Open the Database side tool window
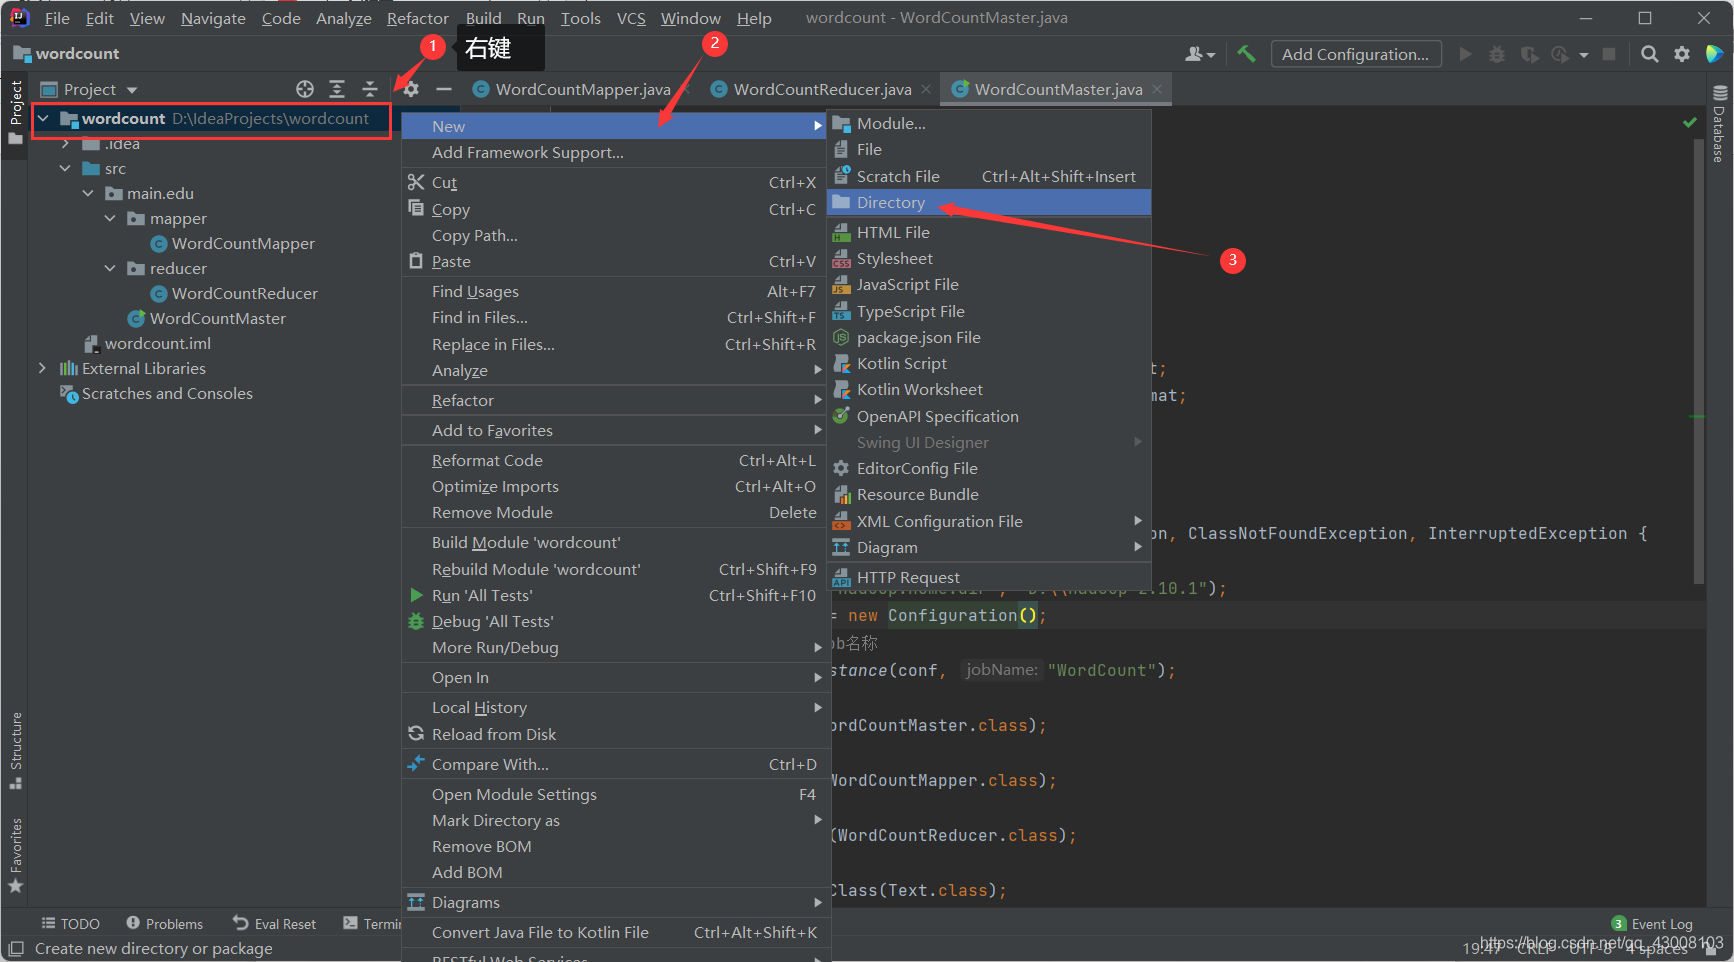The image size is (1734, 962). click(1720, 124)
